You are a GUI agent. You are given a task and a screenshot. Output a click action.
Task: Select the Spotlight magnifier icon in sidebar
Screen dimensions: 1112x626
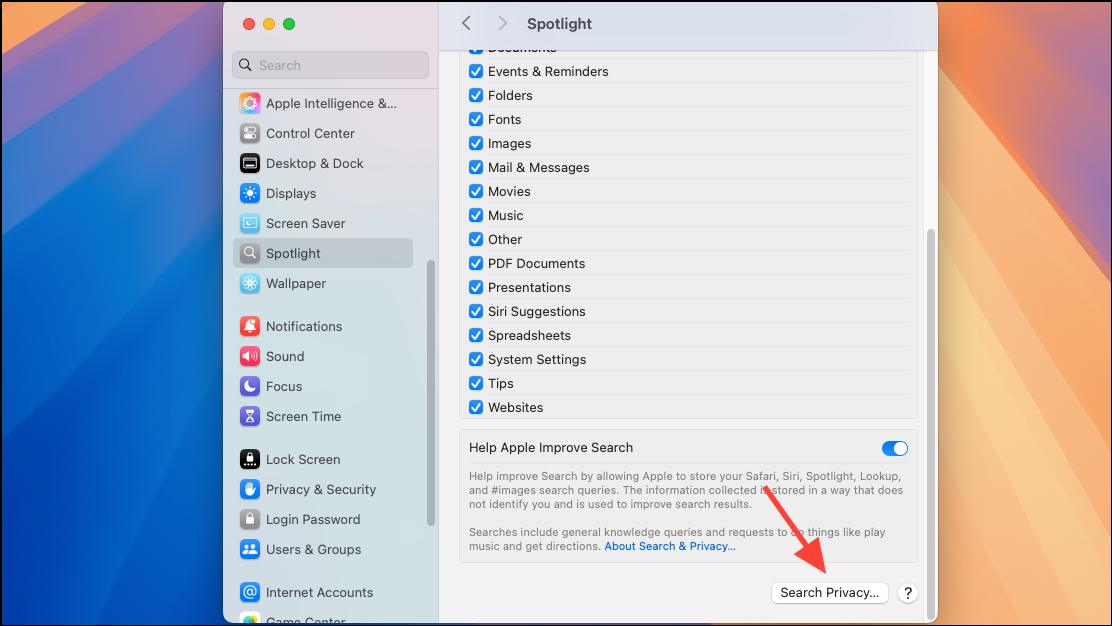tap(250, 253)
